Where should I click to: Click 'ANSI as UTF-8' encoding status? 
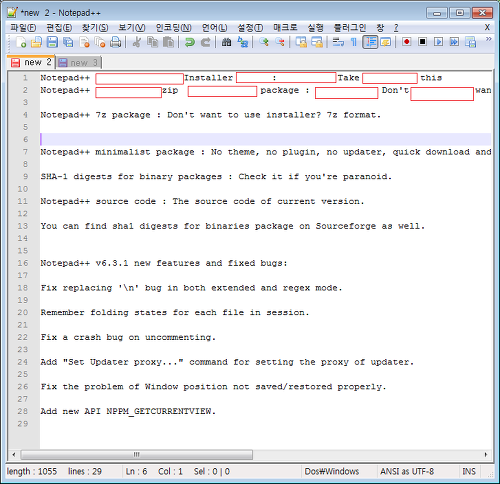pyautogui.click(x=407, y=471)
